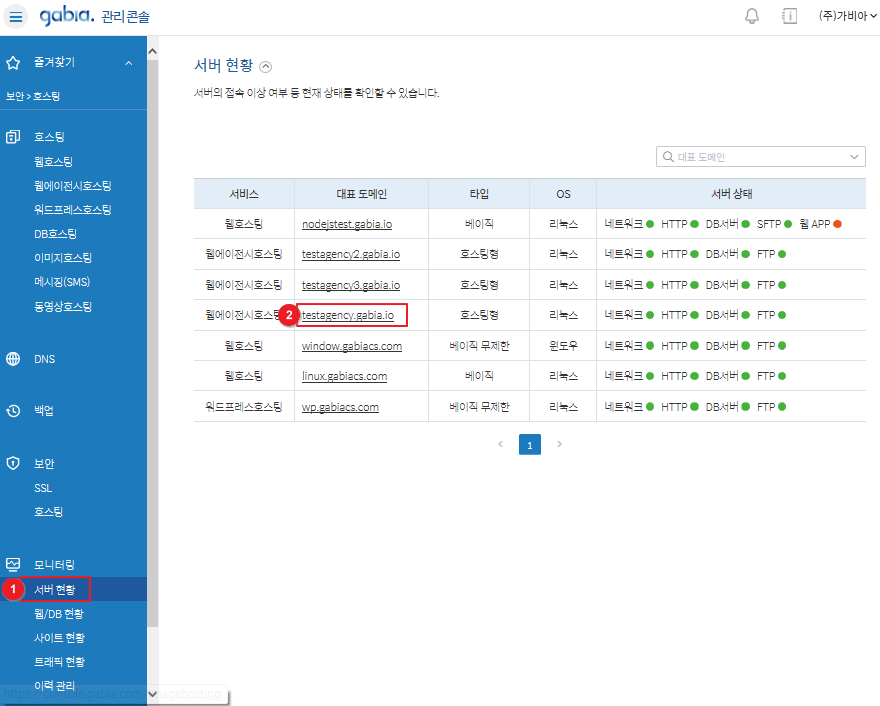880x706 pixels.
Task: Click the OS column header
Action: click(x=563, y=194)
